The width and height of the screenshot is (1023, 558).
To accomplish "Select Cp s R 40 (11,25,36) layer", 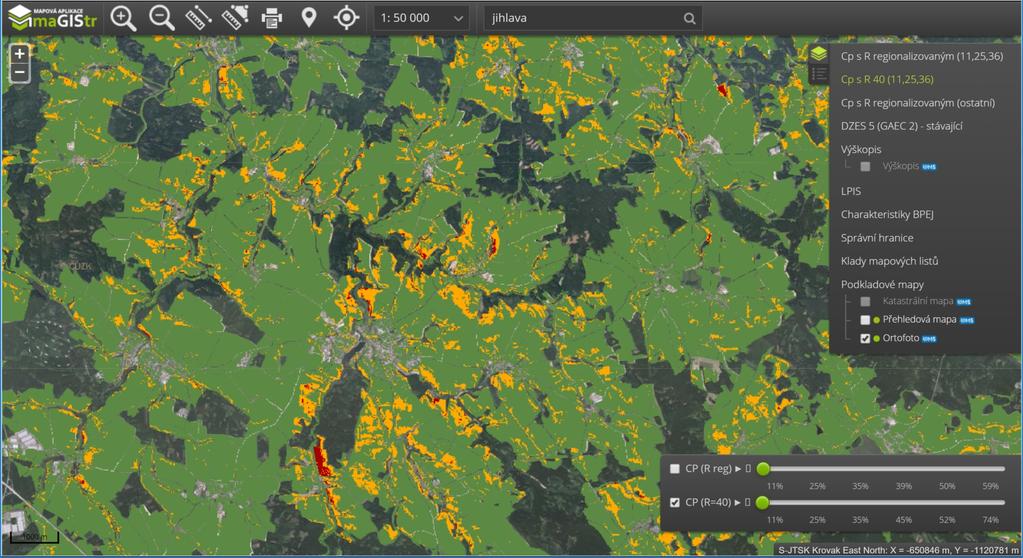I will 887,80.
